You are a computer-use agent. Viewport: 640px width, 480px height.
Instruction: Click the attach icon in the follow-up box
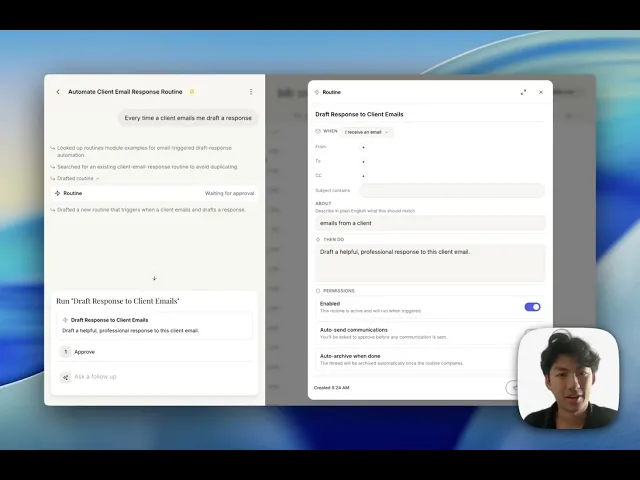pyautogui.click(x=65, y=377)
